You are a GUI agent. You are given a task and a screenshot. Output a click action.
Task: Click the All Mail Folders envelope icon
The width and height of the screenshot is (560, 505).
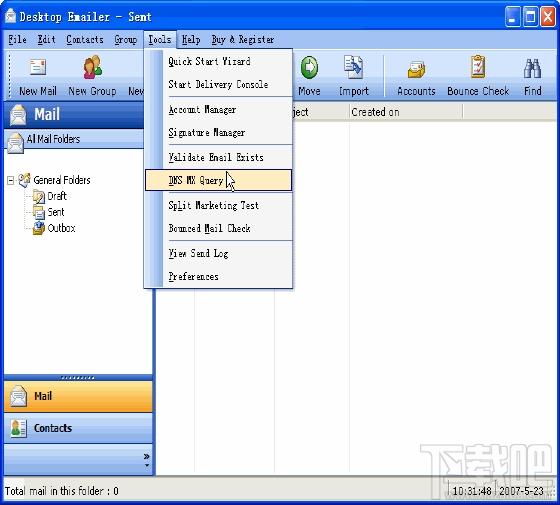tap(15, 143)
